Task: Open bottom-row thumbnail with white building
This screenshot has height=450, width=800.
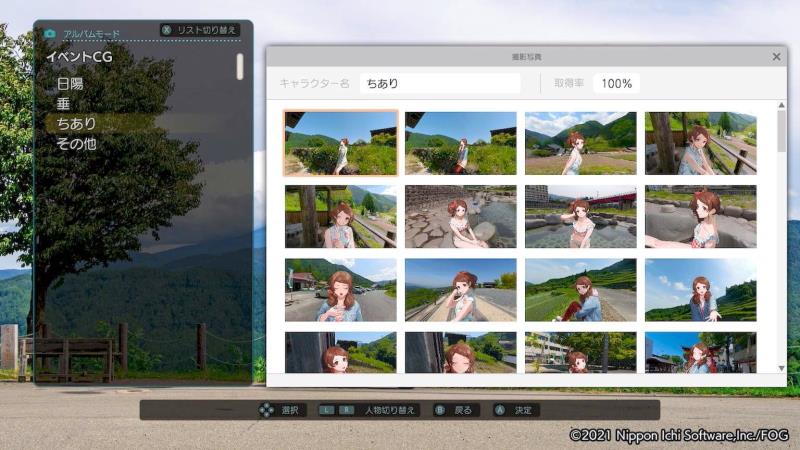Action: 581,353
